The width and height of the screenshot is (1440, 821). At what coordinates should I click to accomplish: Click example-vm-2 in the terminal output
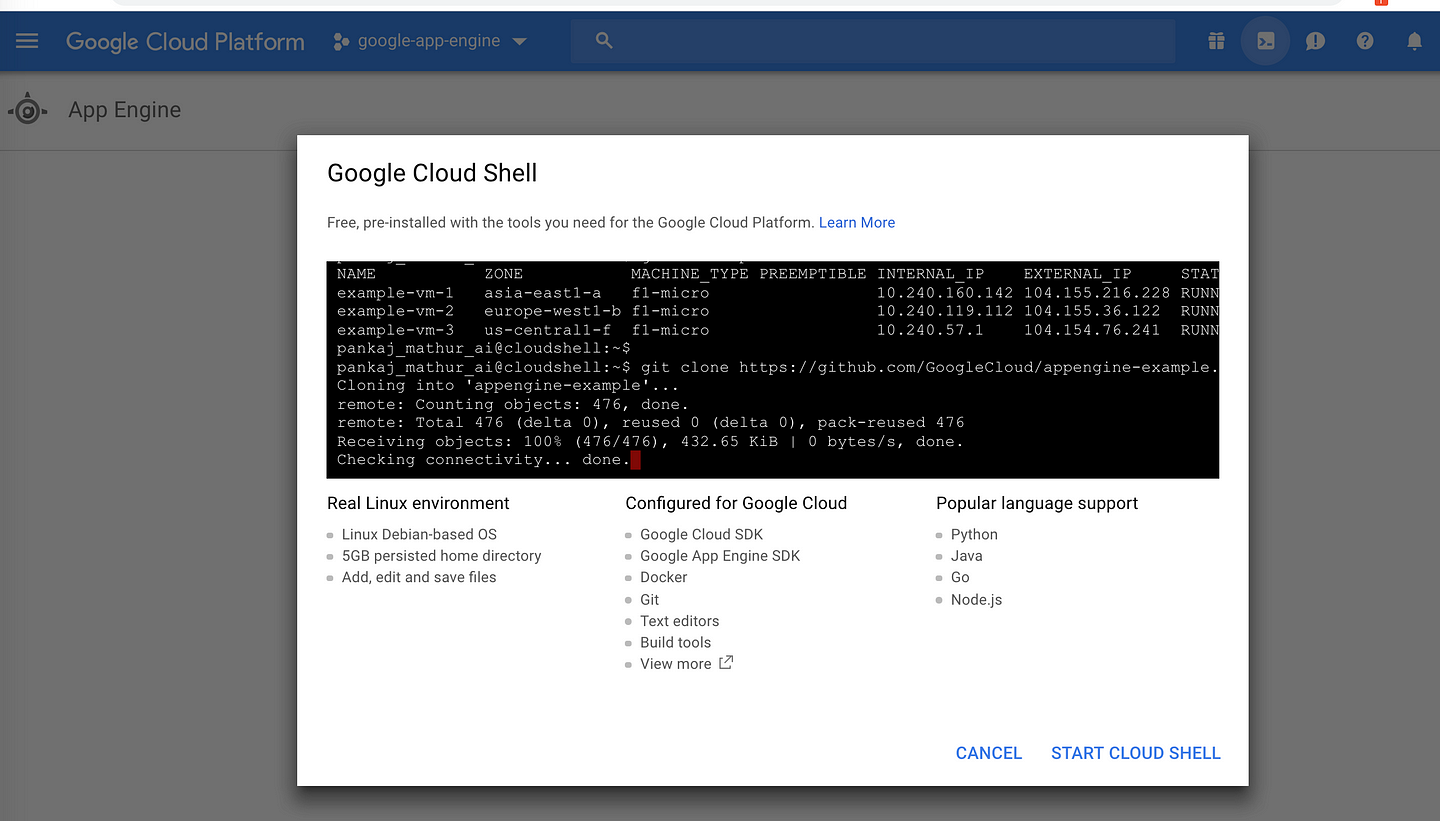395,311
